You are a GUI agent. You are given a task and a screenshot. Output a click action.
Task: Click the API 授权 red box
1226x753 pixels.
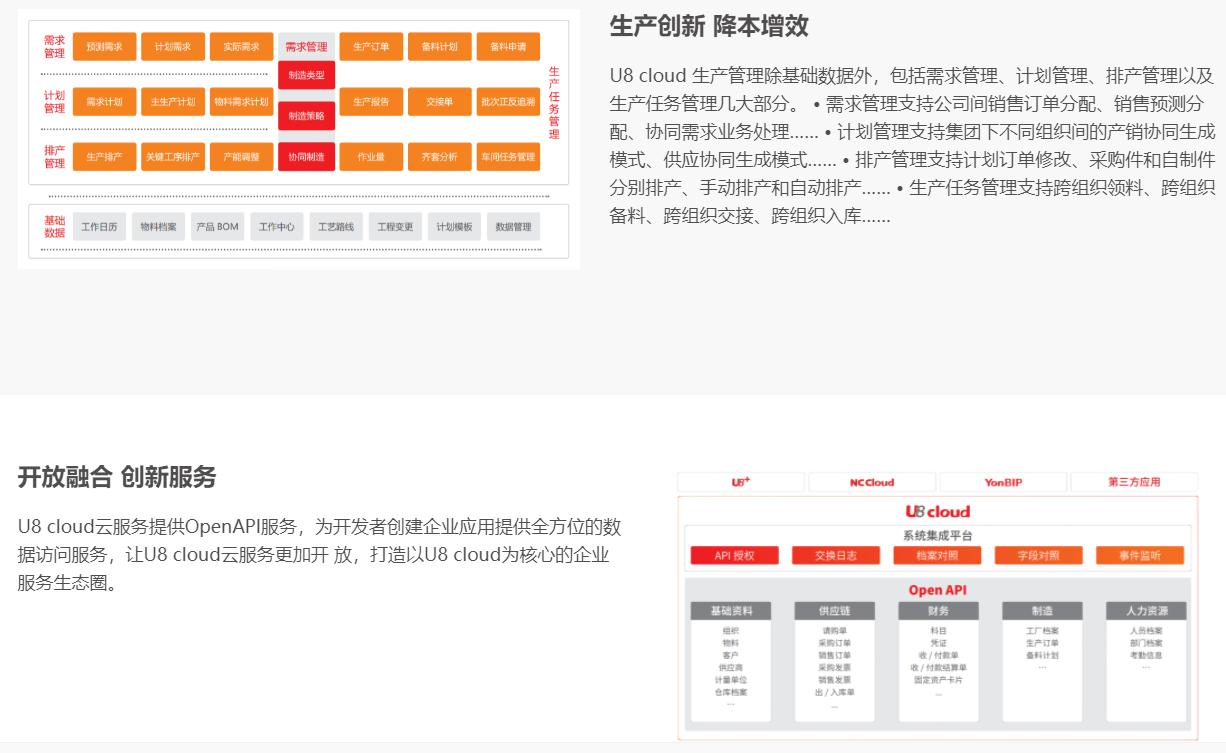pyautogui.click(x=735, y=556)
